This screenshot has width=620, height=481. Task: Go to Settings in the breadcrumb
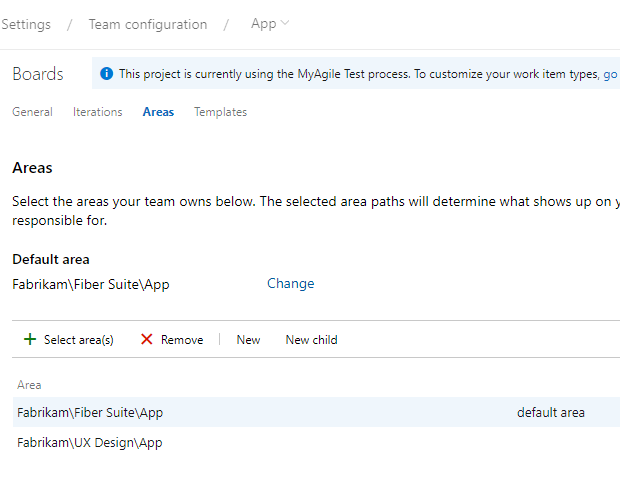tap(26, 24)
